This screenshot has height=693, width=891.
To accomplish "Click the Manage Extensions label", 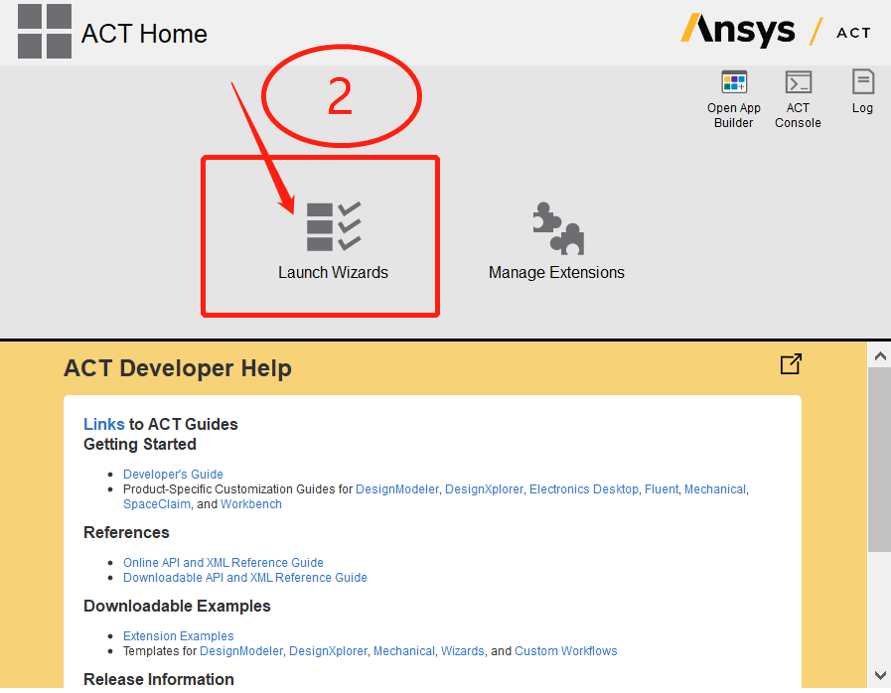I will pyautogui.click(x=556, y=273).
